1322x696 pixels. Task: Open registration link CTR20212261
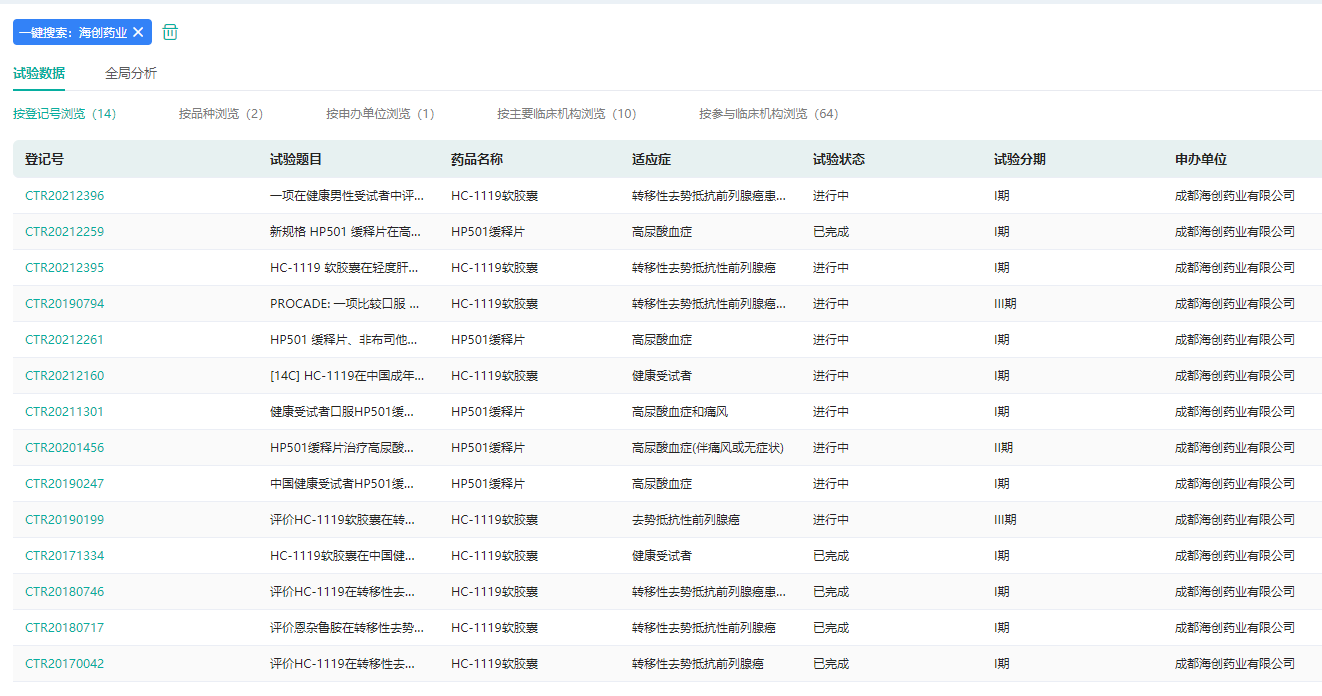pyautogui.click(x=65, y=340)
